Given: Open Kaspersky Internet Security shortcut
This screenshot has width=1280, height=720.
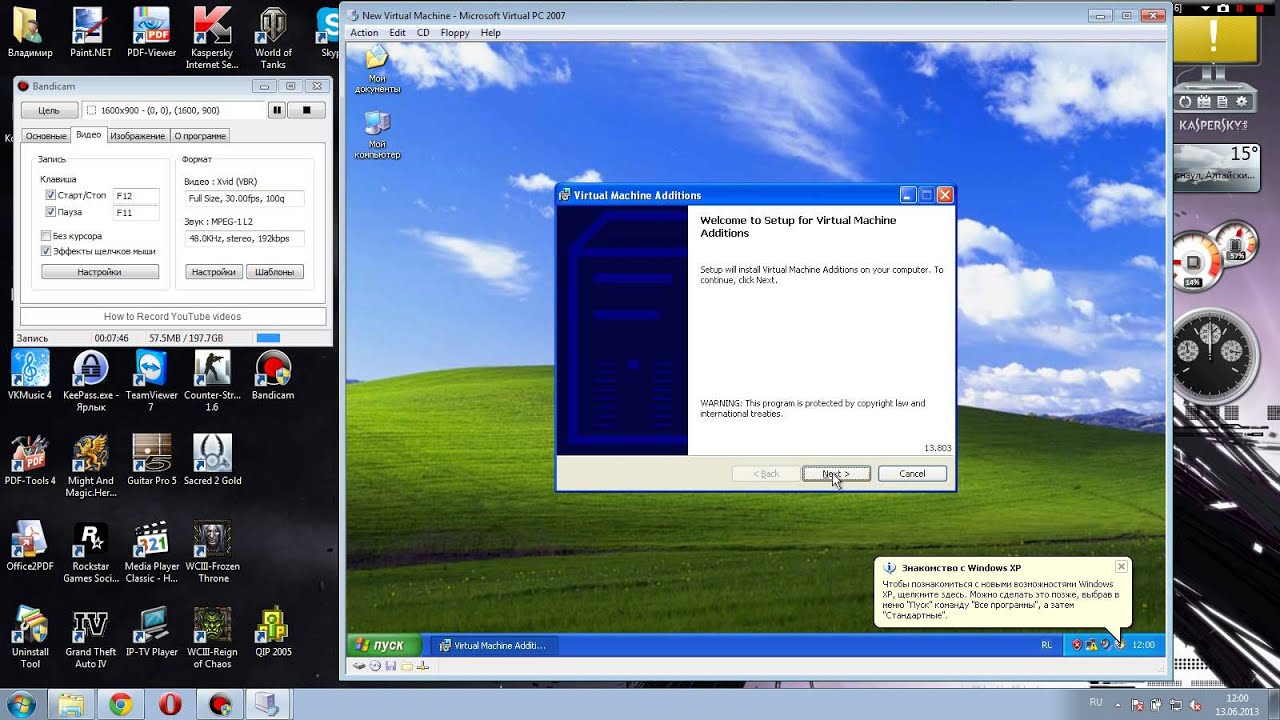Looking at the screenshot, I should pos(212,38).
